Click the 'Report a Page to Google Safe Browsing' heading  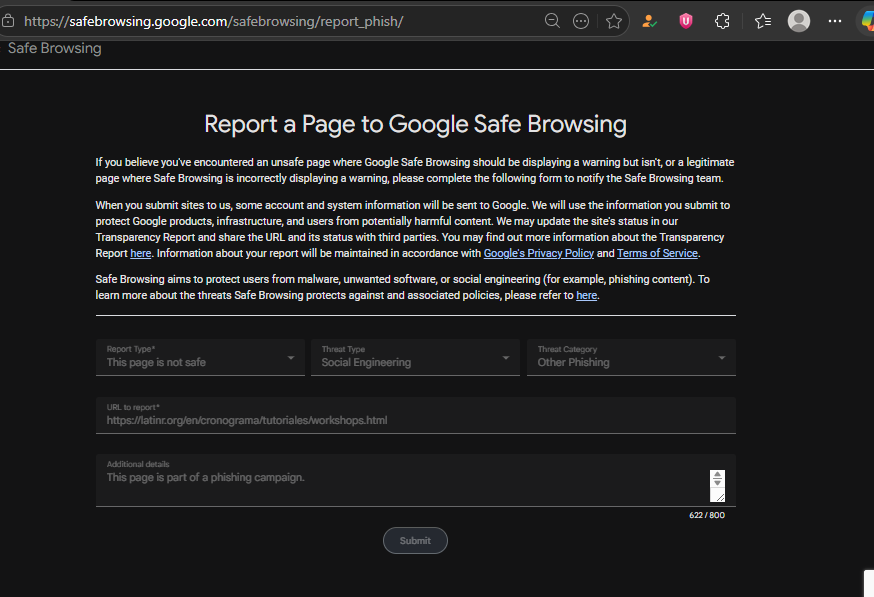[x=415, y=124]
